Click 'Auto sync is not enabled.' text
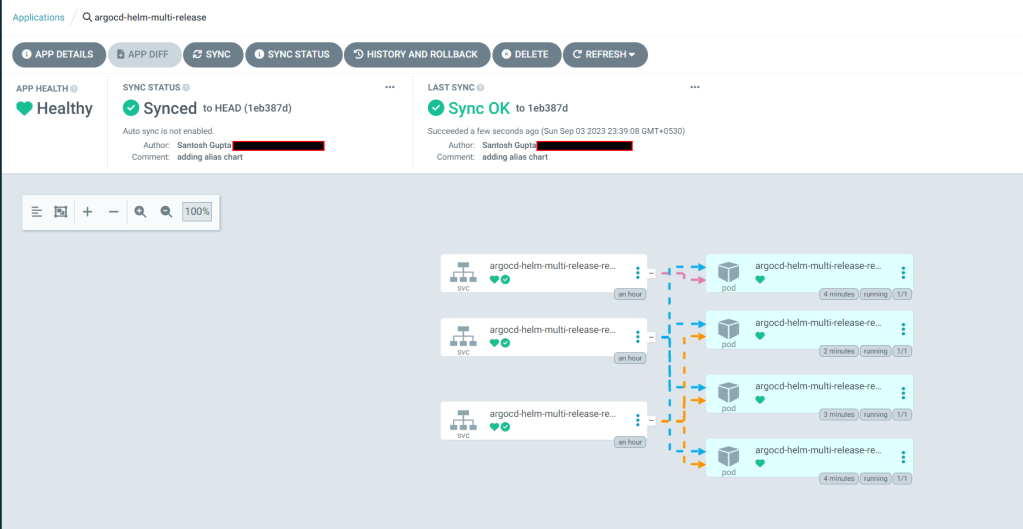This screenshot has width=1023, height=529. click(168, 131)
